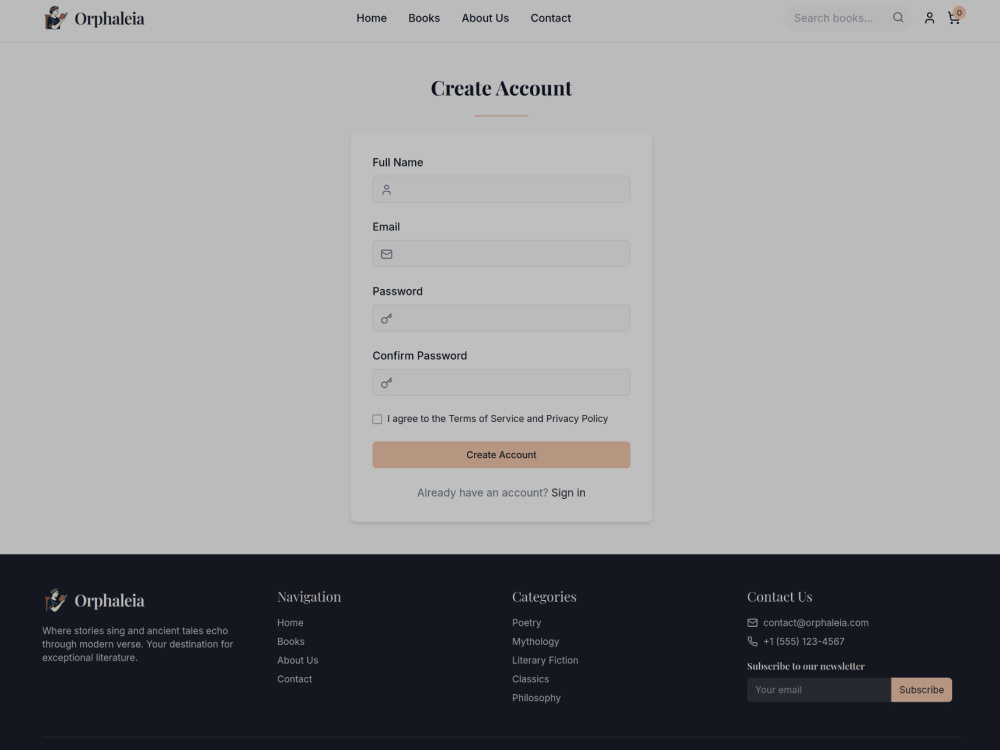Viewport: 1000px width, 750px height.
Task: Open the footer Contact link
Action: (x=295, y=679)
